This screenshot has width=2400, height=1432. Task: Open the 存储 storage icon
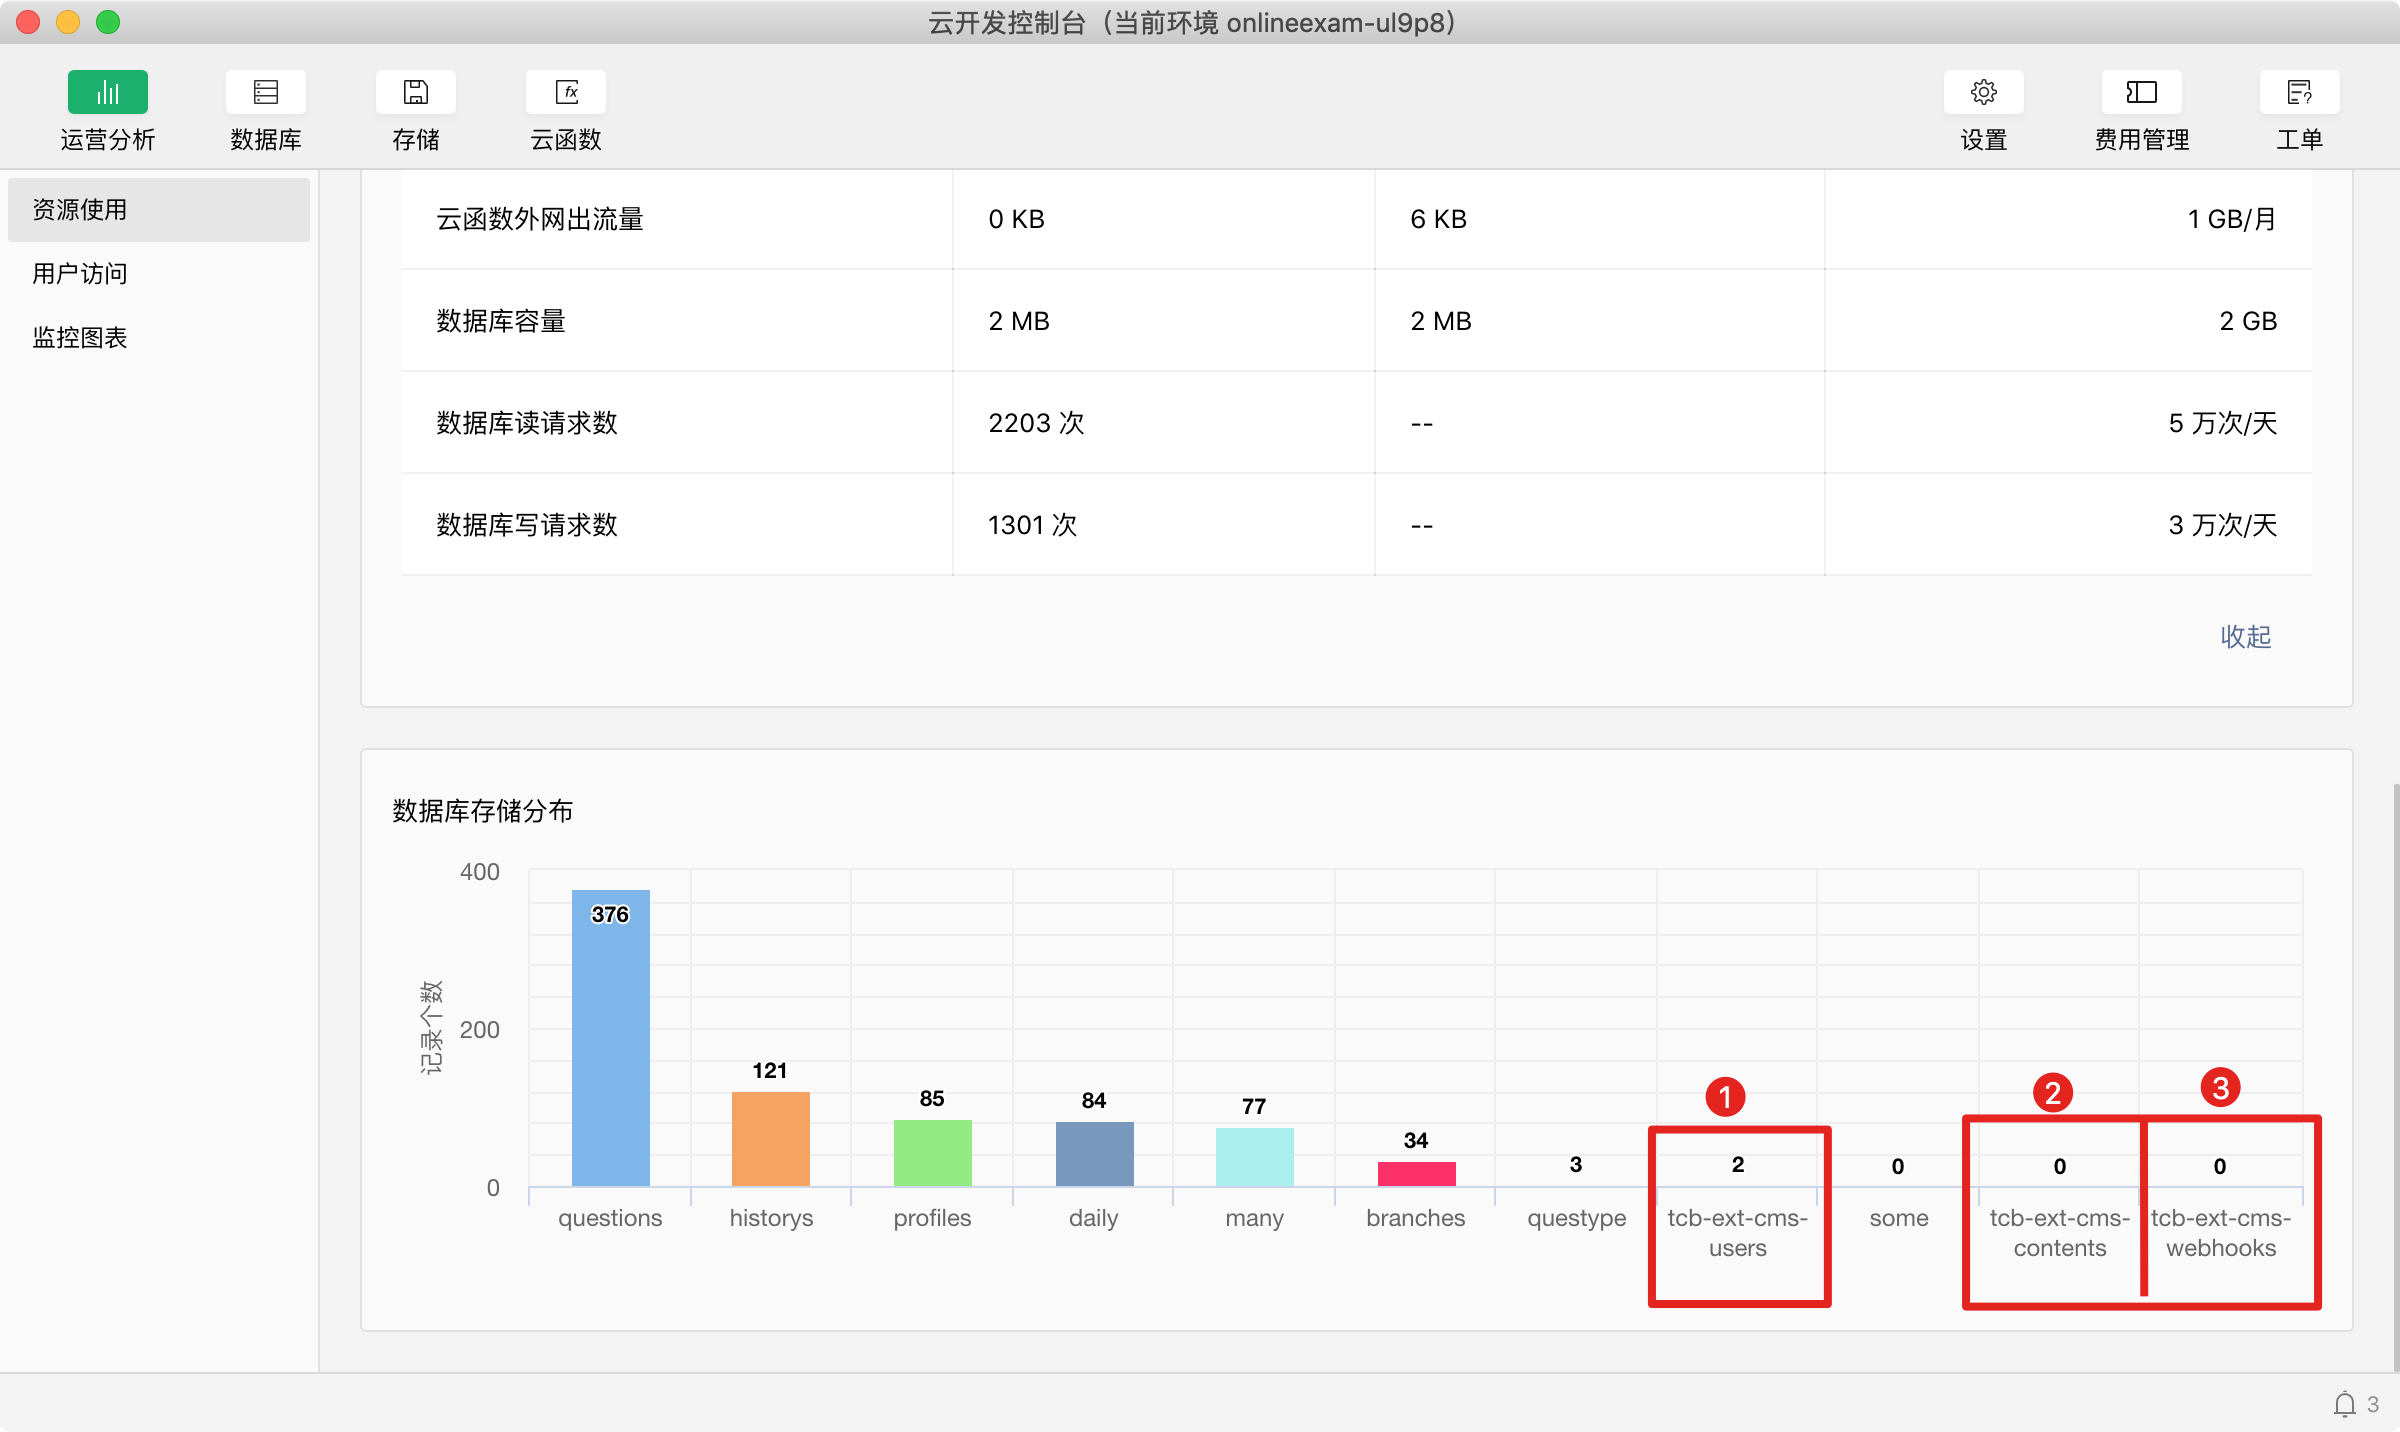[415, 93]
